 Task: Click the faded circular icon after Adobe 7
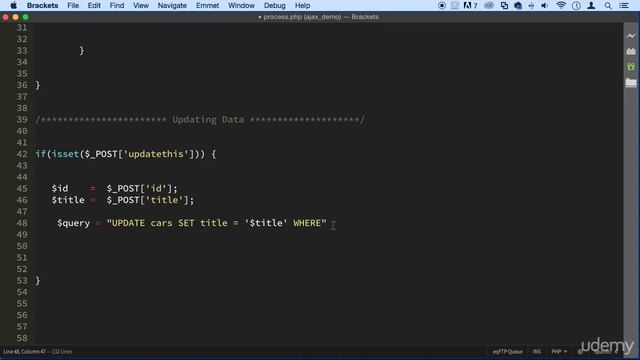[489, 5]
